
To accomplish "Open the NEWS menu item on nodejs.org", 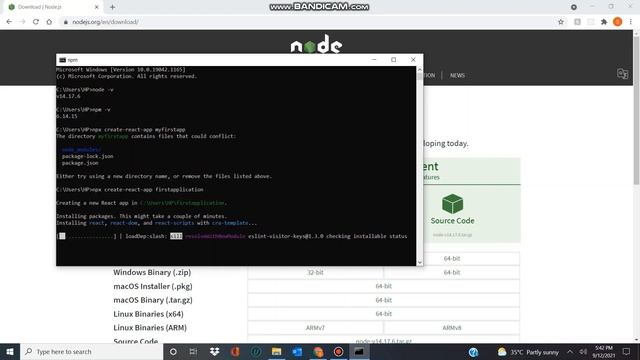I will [x=457, y=76].
